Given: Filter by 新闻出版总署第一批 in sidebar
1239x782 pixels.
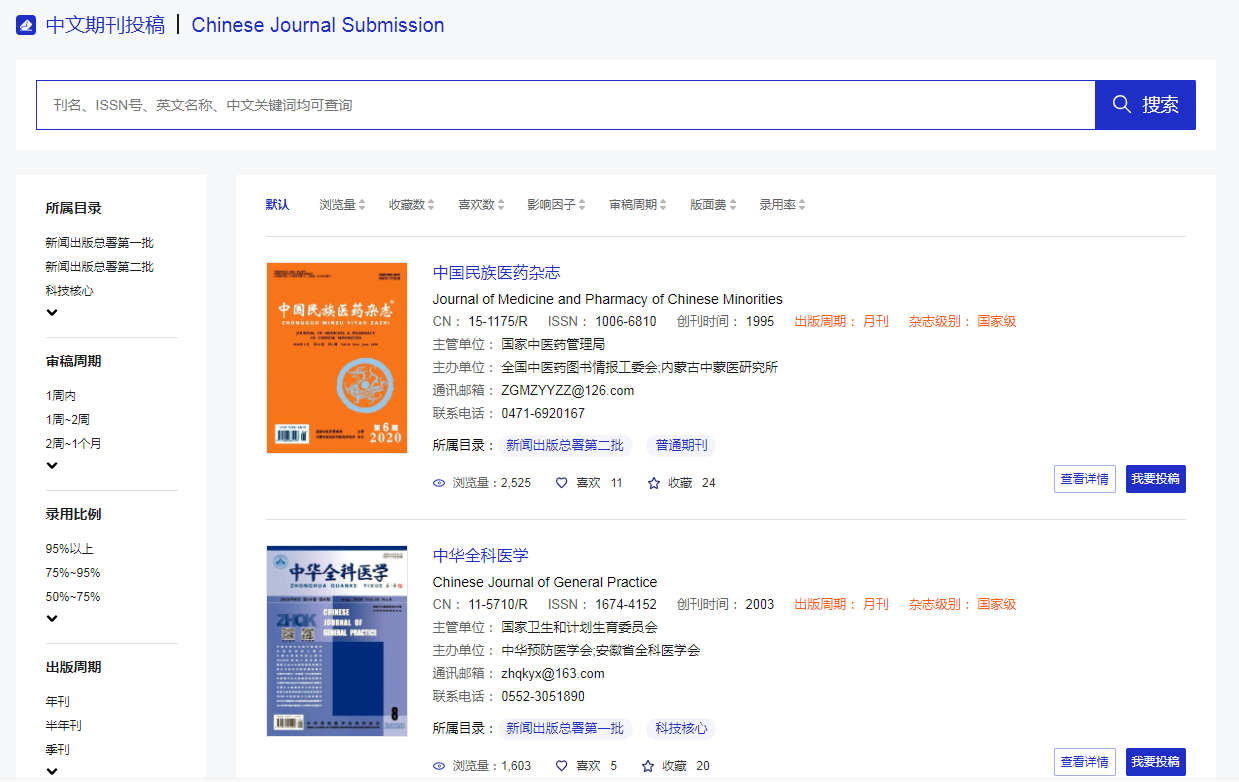Looking at the screenshot, I should click(99, 243).
